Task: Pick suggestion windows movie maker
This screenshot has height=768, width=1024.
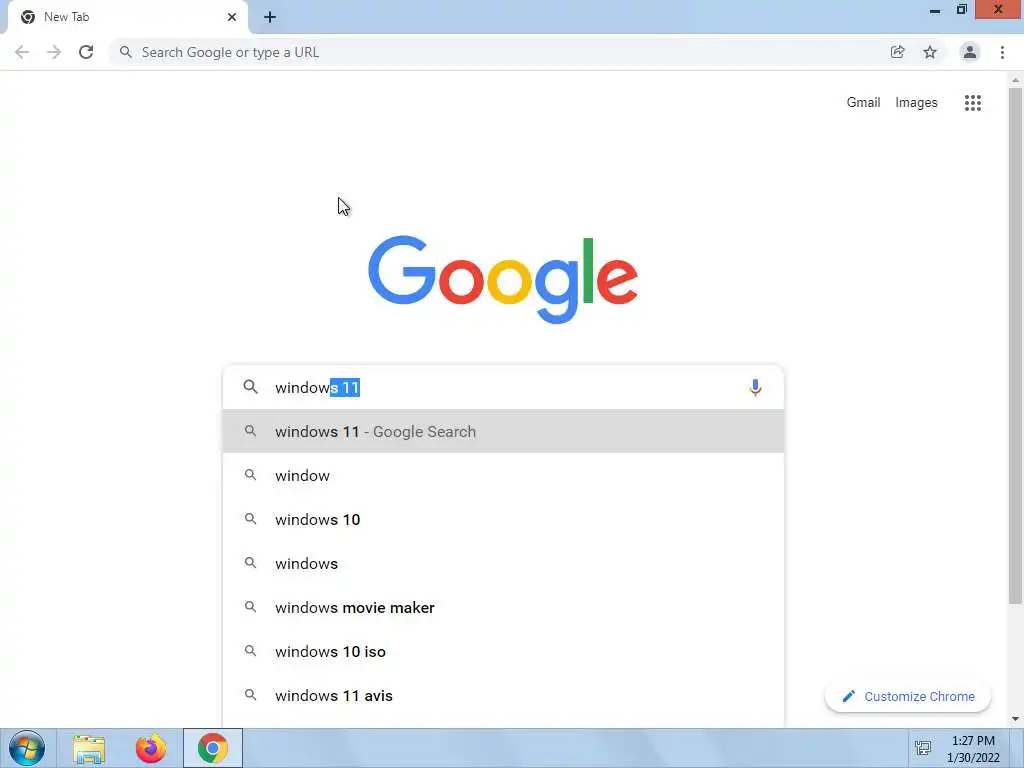Action: pyautogui.click(x=503, y=607)
